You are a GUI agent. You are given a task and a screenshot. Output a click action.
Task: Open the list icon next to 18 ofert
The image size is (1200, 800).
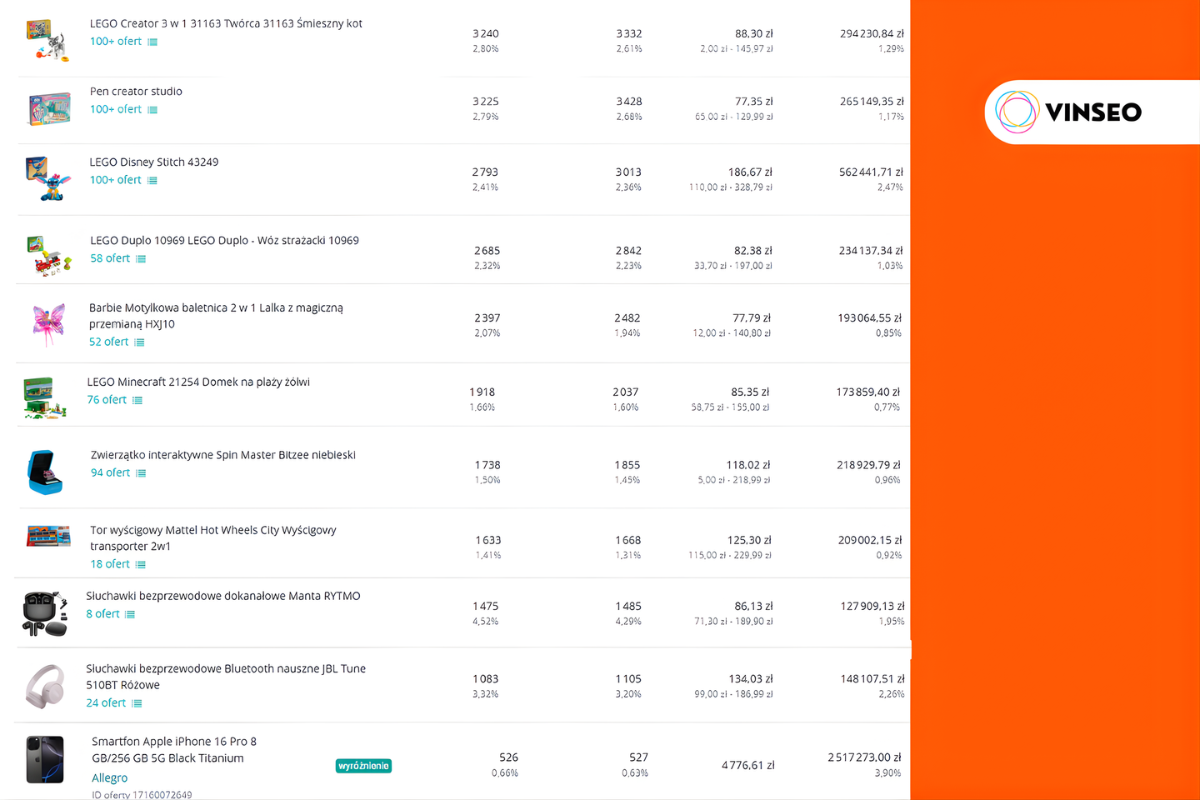pyautogui.click(x=141, y=565)
